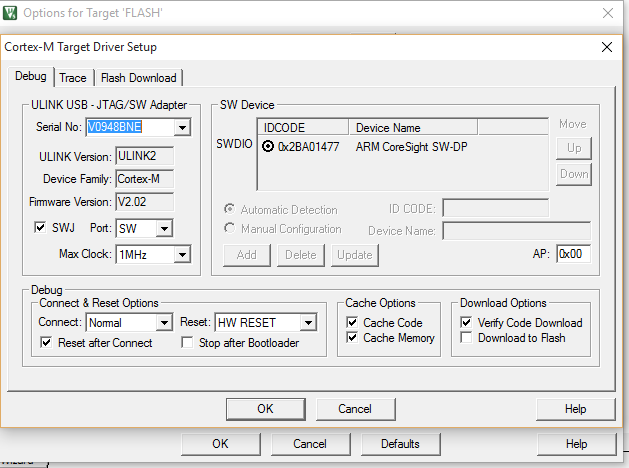Viewport: 629px width, 468px height.
Task: Click the Firmware Version field showing V2.02
Action: (145, 202)
